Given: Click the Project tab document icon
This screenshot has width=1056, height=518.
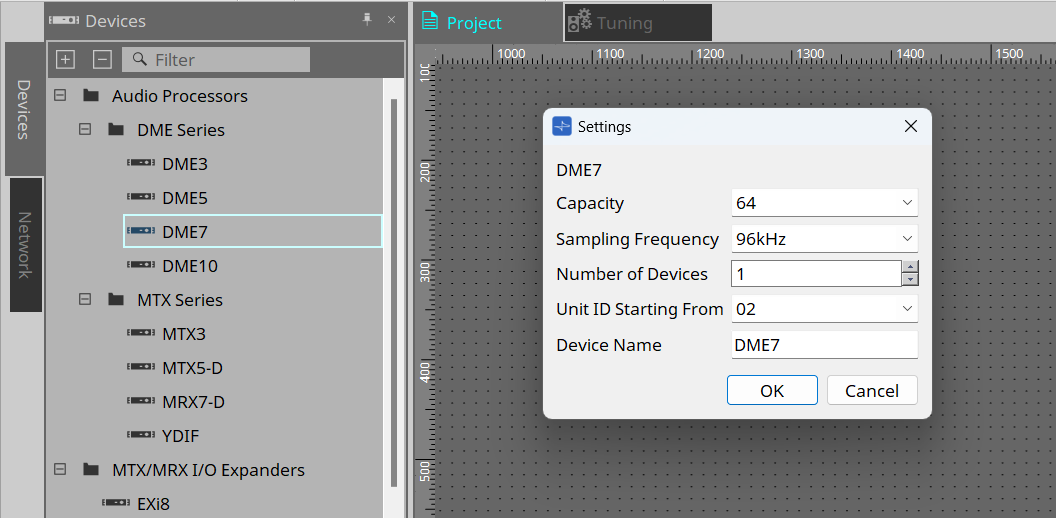Looking at the screenshot, I should pos(430,21).
